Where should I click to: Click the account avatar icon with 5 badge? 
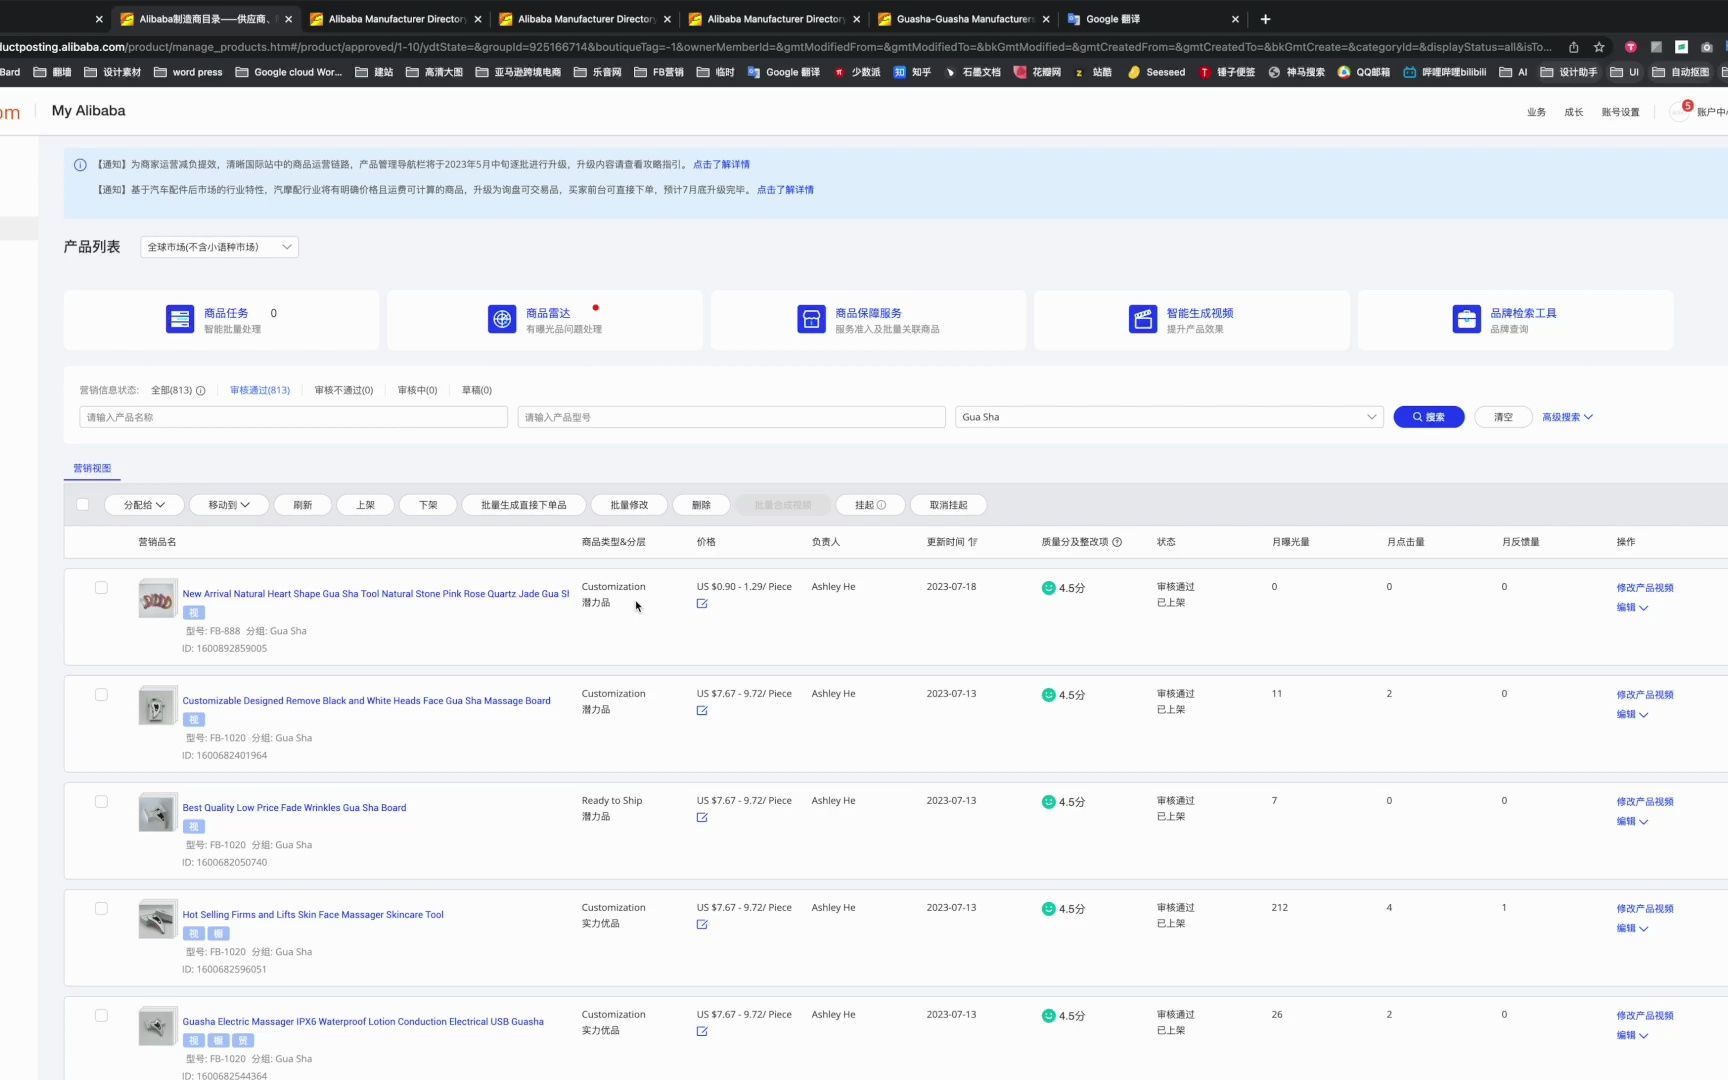tap(1680, 111)
